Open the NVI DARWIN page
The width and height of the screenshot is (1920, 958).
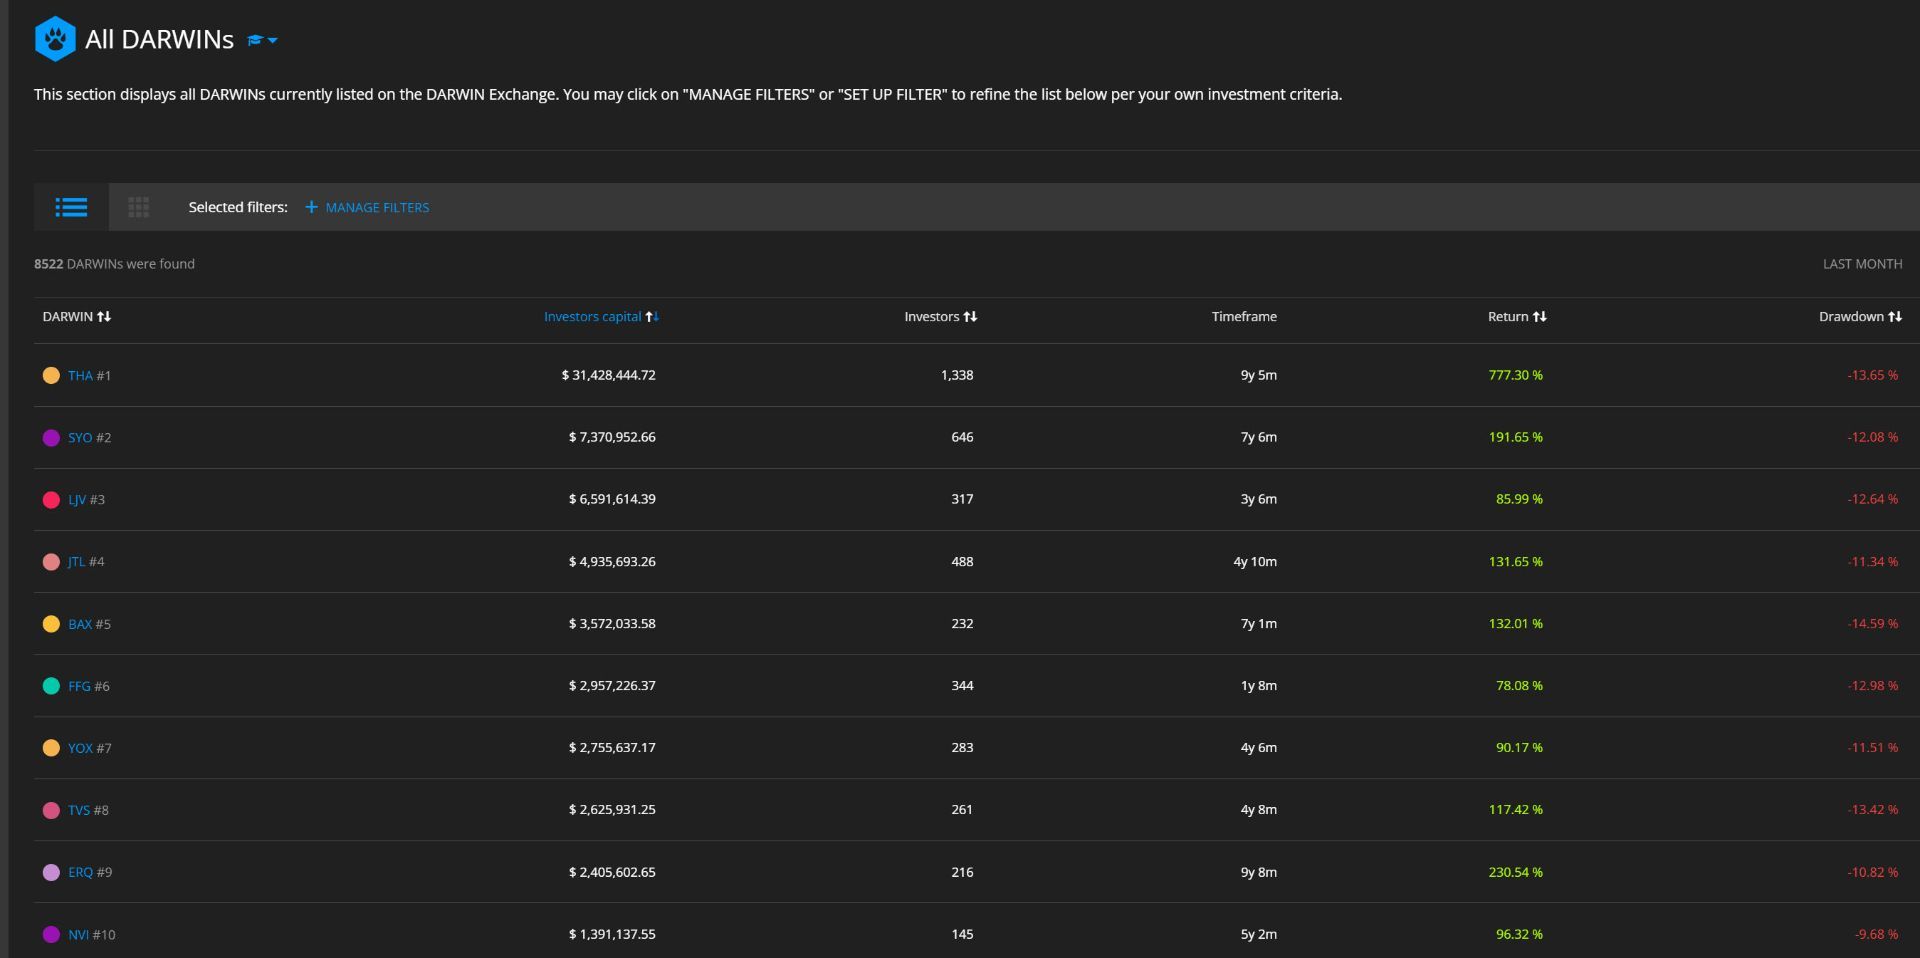[78, 935]
